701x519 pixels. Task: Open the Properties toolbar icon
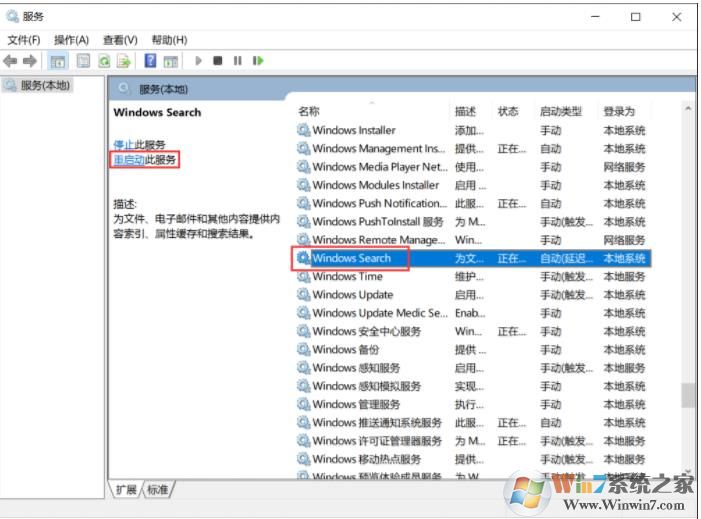83,61
